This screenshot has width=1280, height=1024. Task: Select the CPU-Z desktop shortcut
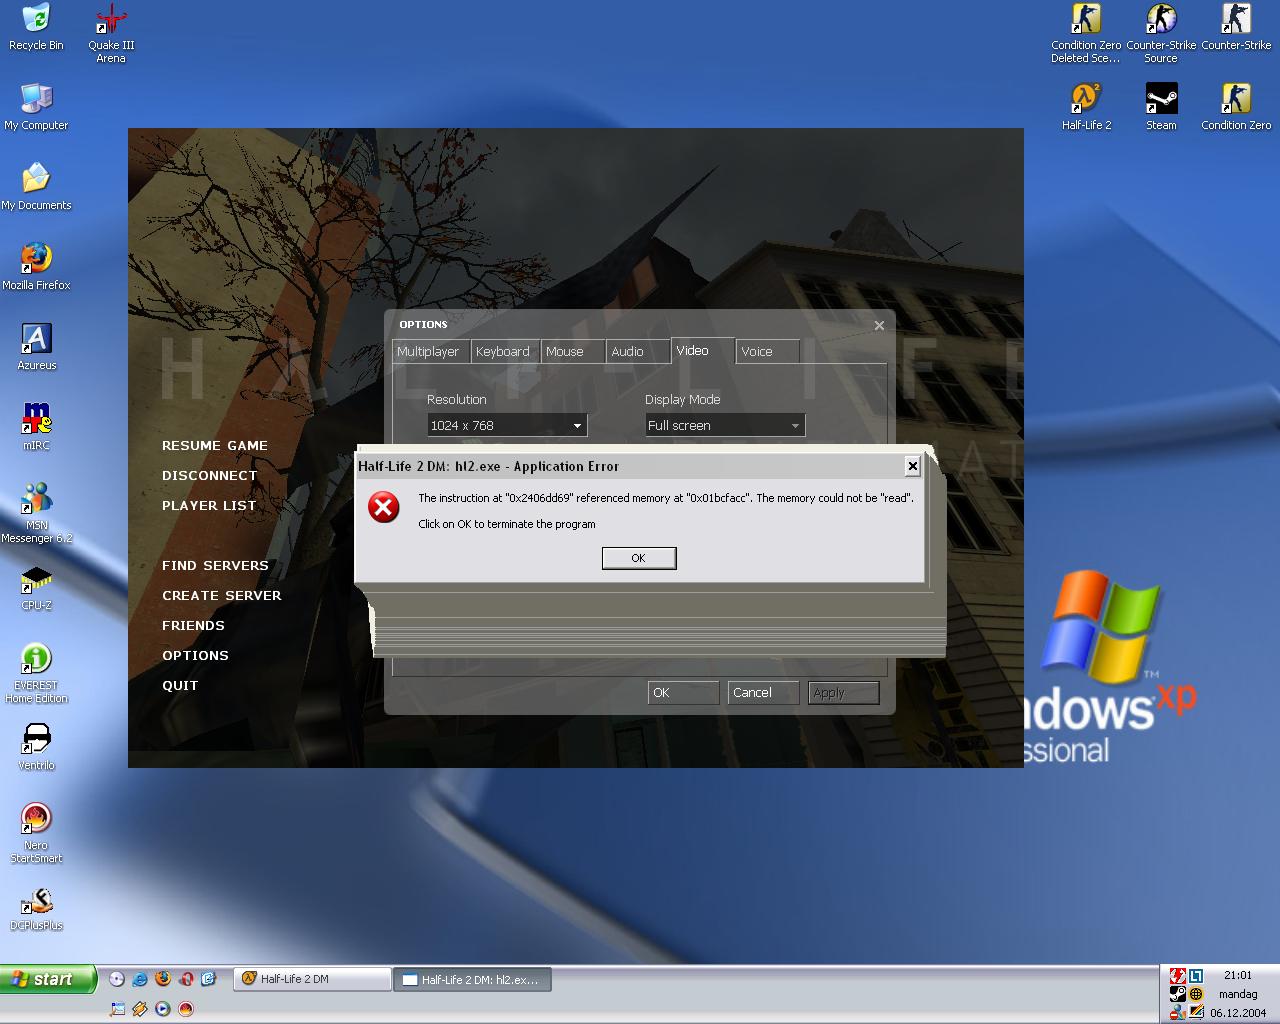[36, 589]
